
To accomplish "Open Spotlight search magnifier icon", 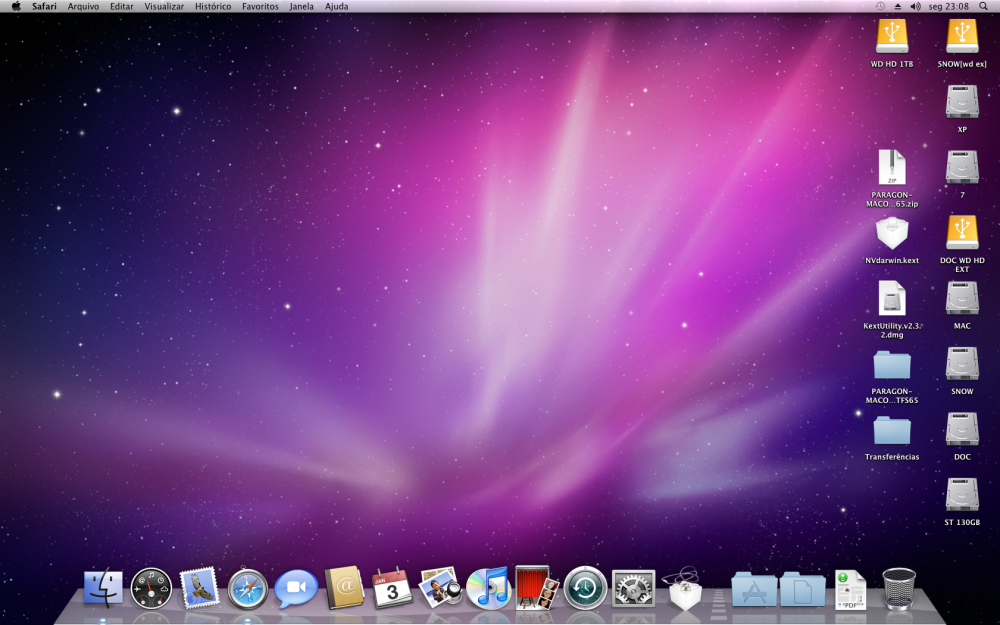I will click(983, 6).
